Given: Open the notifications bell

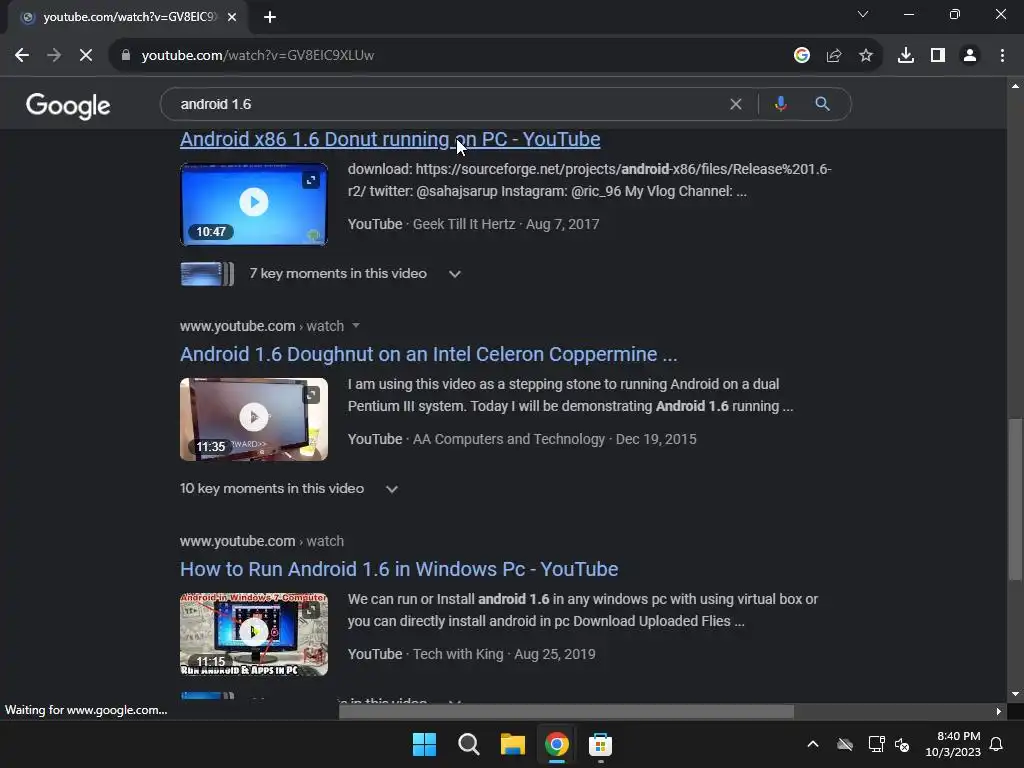Looking at the screenshot, I should [997, 744].
